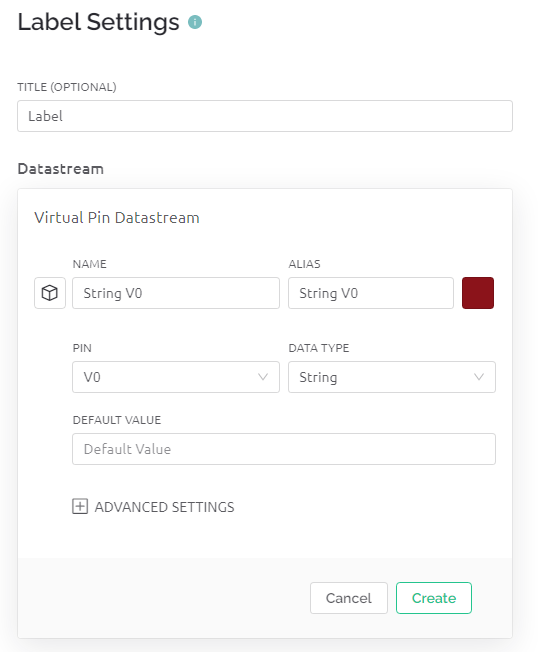This screenshot has width=538, height=652.
Task: Click the Label Settings heading
Action: [99, 22]
